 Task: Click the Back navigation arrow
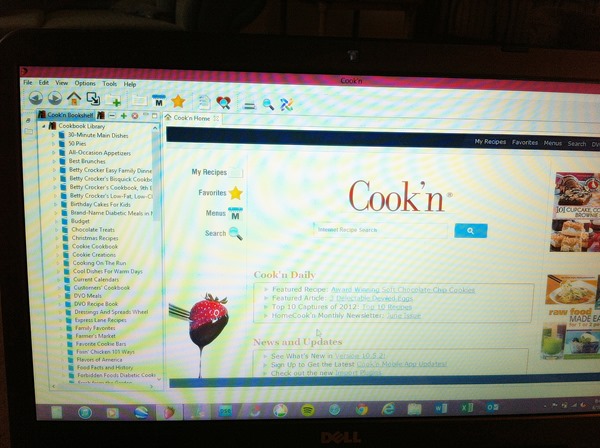[36, 98]
